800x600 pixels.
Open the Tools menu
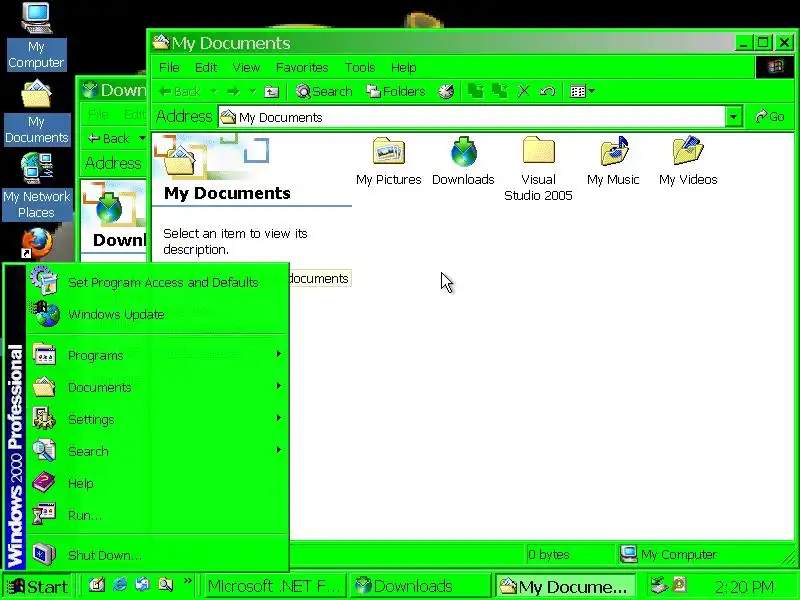[360, 67]
